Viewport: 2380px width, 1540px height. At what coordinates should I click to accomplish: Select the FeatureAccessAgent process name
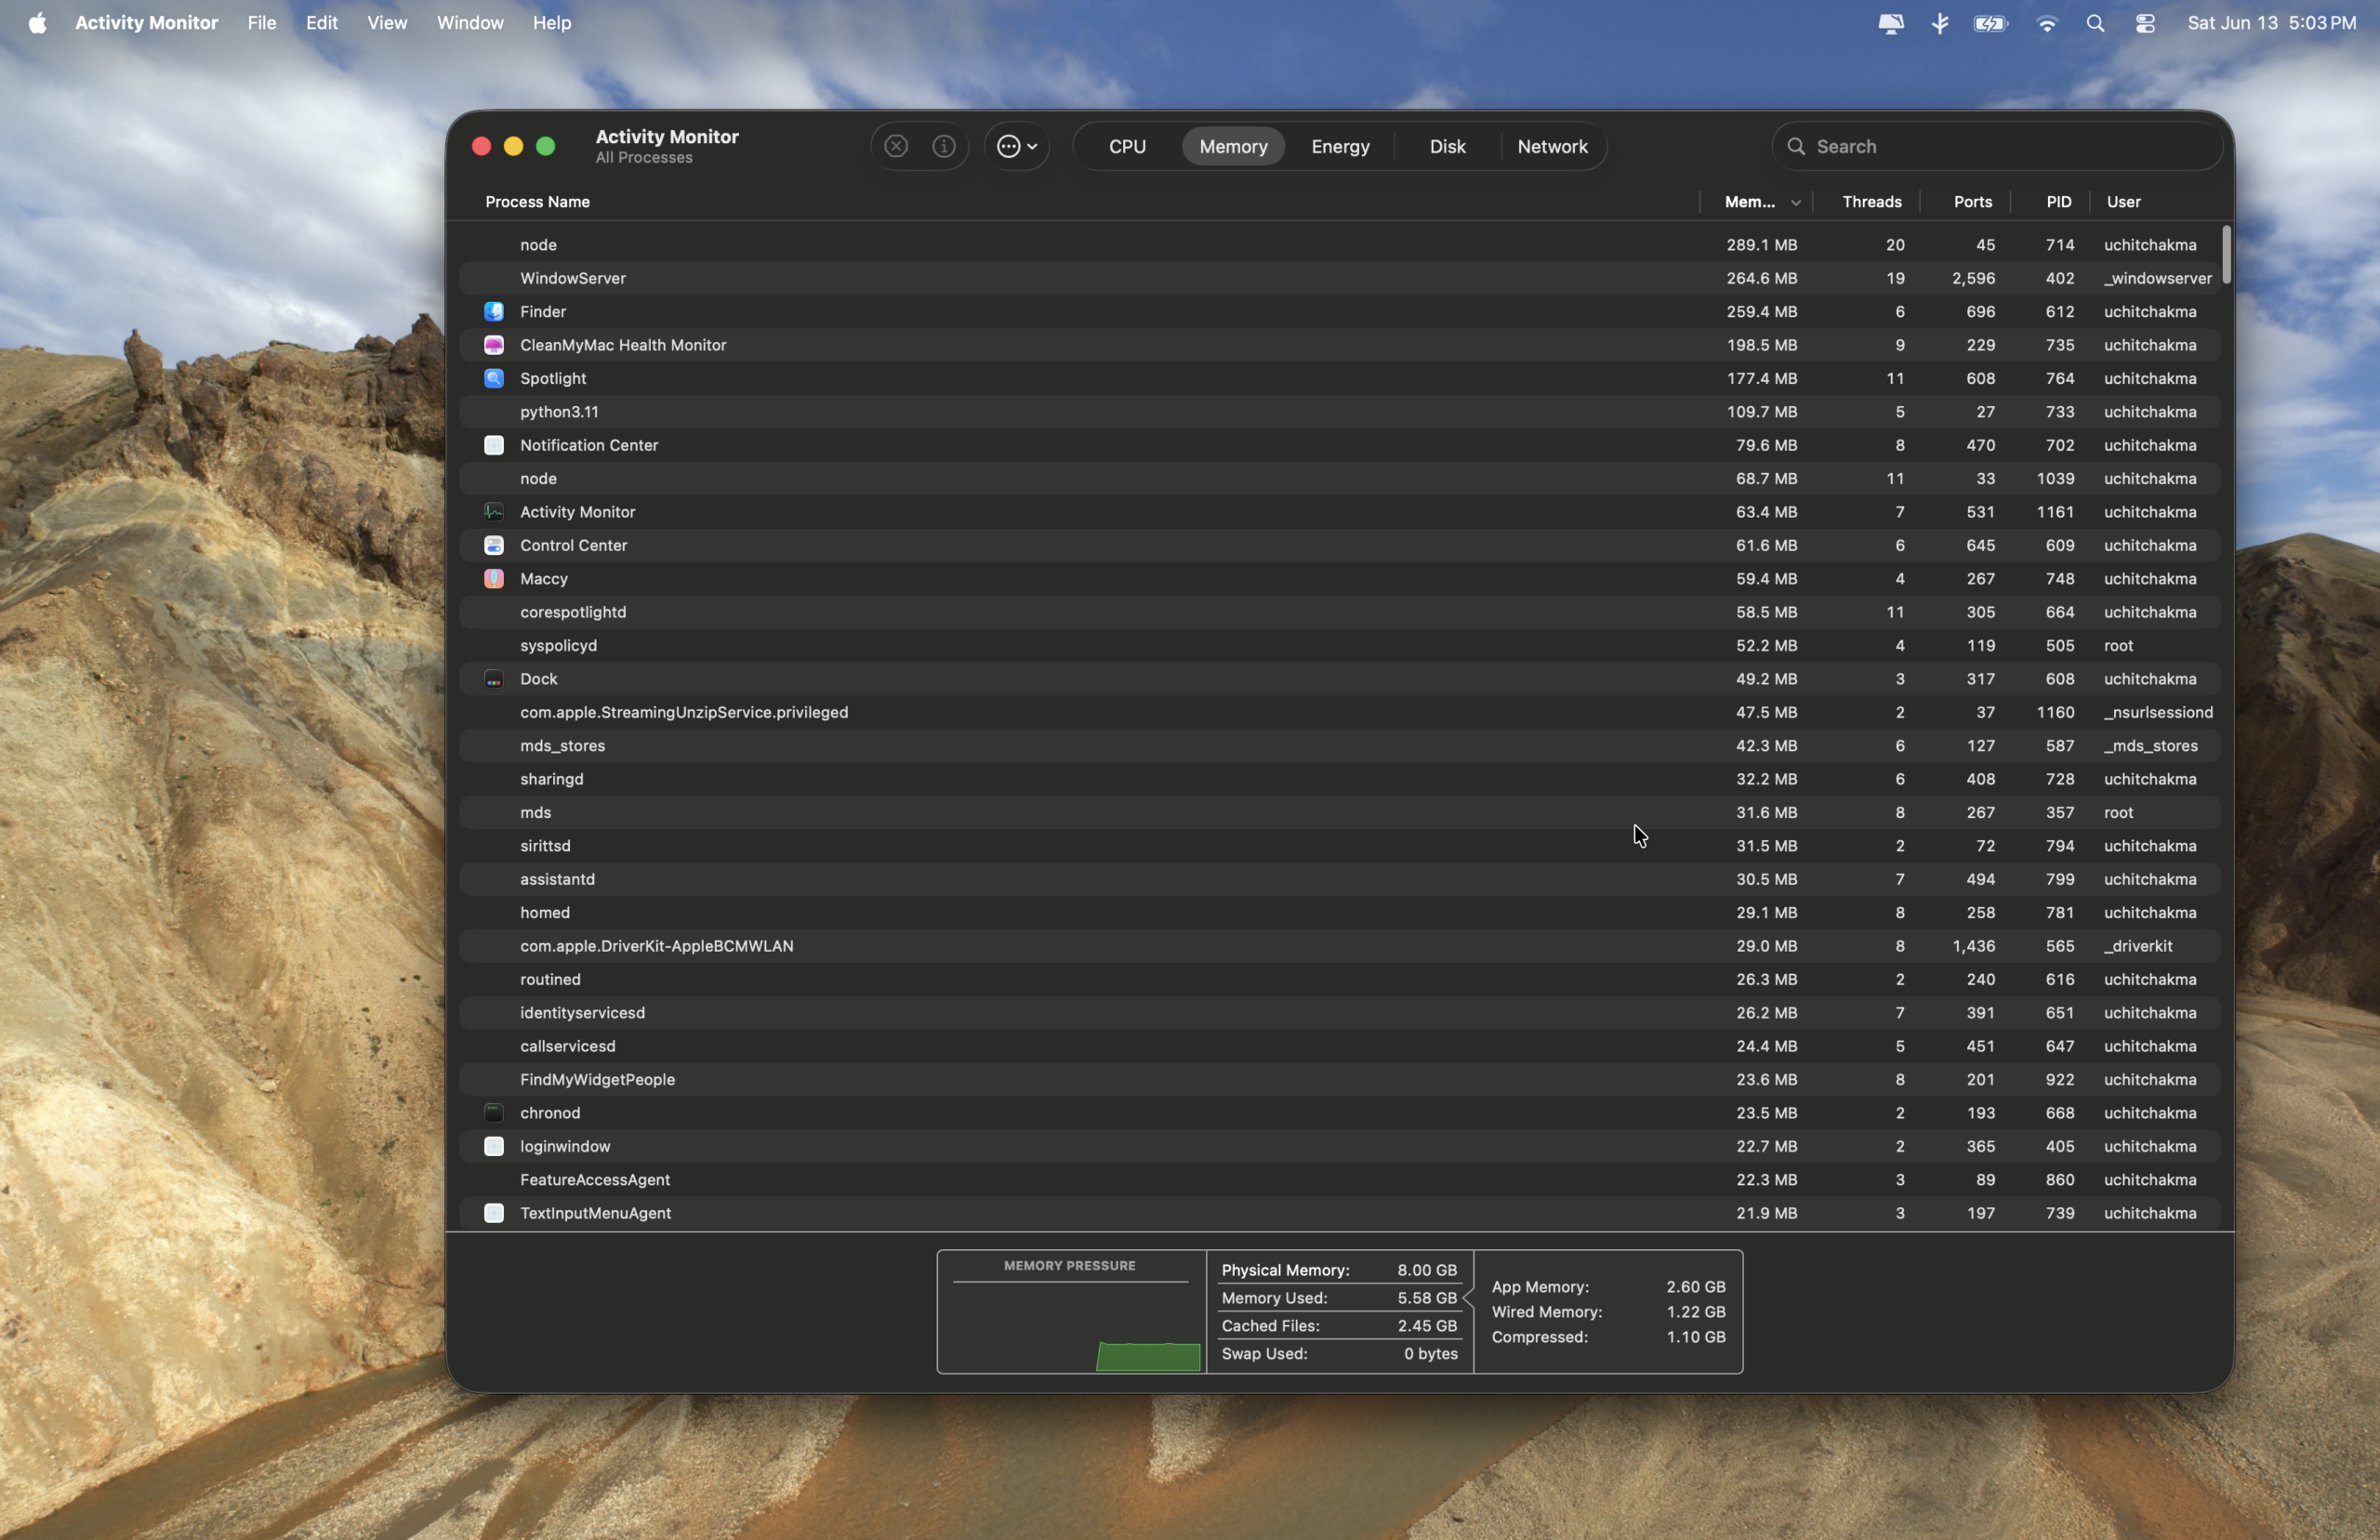click(595, 1180)
